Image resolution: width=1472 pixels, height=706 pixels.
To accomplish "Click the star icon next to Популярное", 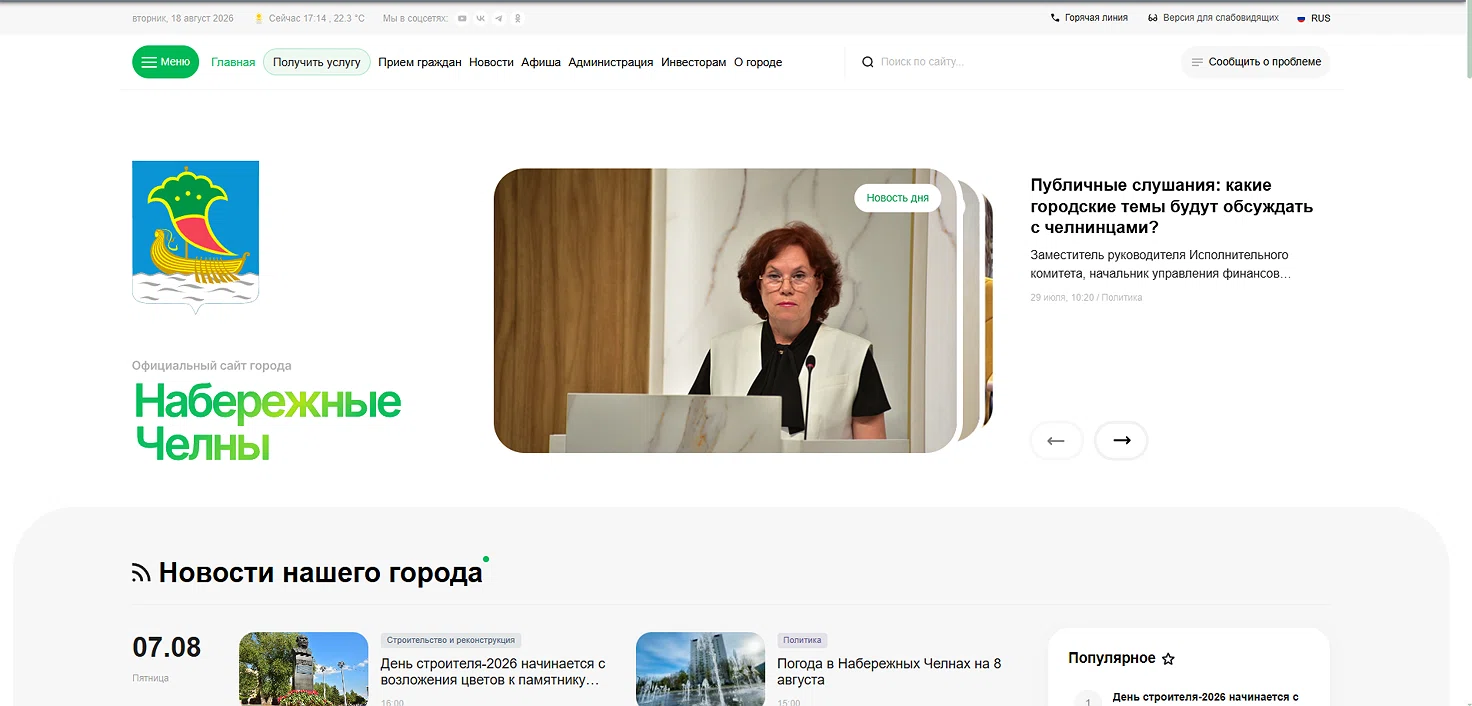I will coord(1168,659).
